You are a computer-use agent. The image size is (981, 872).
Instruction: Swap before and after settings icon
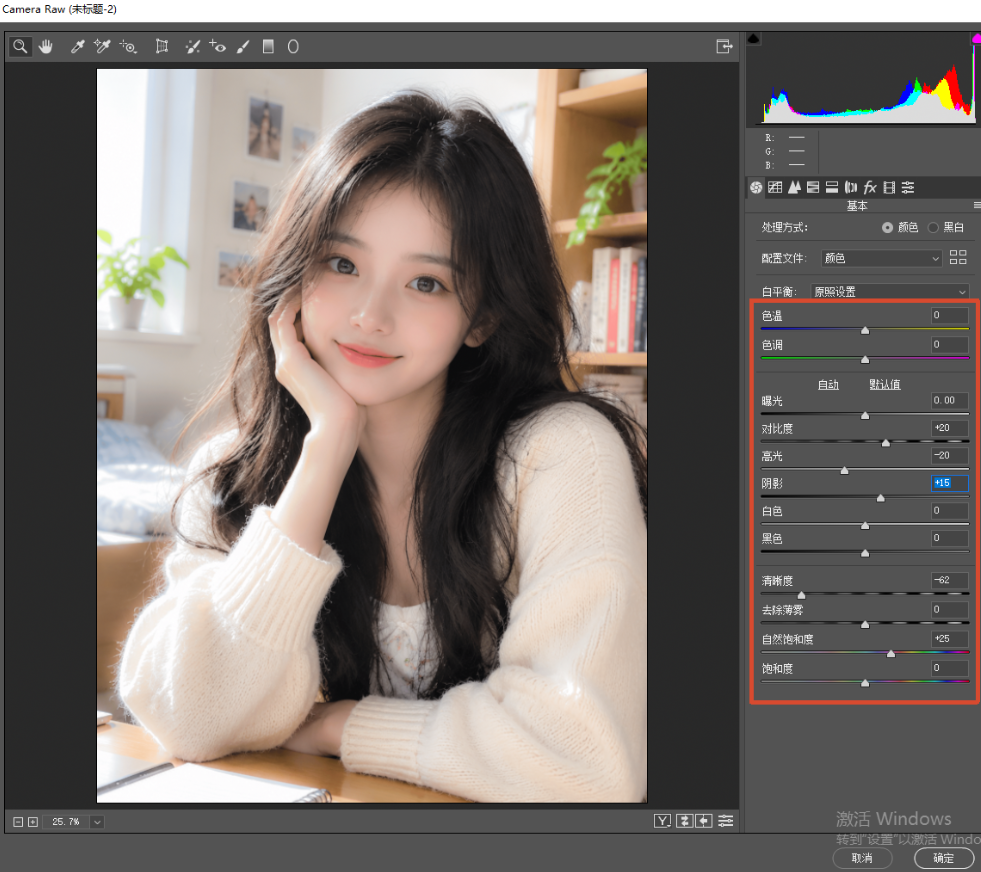tap(684, 821)
